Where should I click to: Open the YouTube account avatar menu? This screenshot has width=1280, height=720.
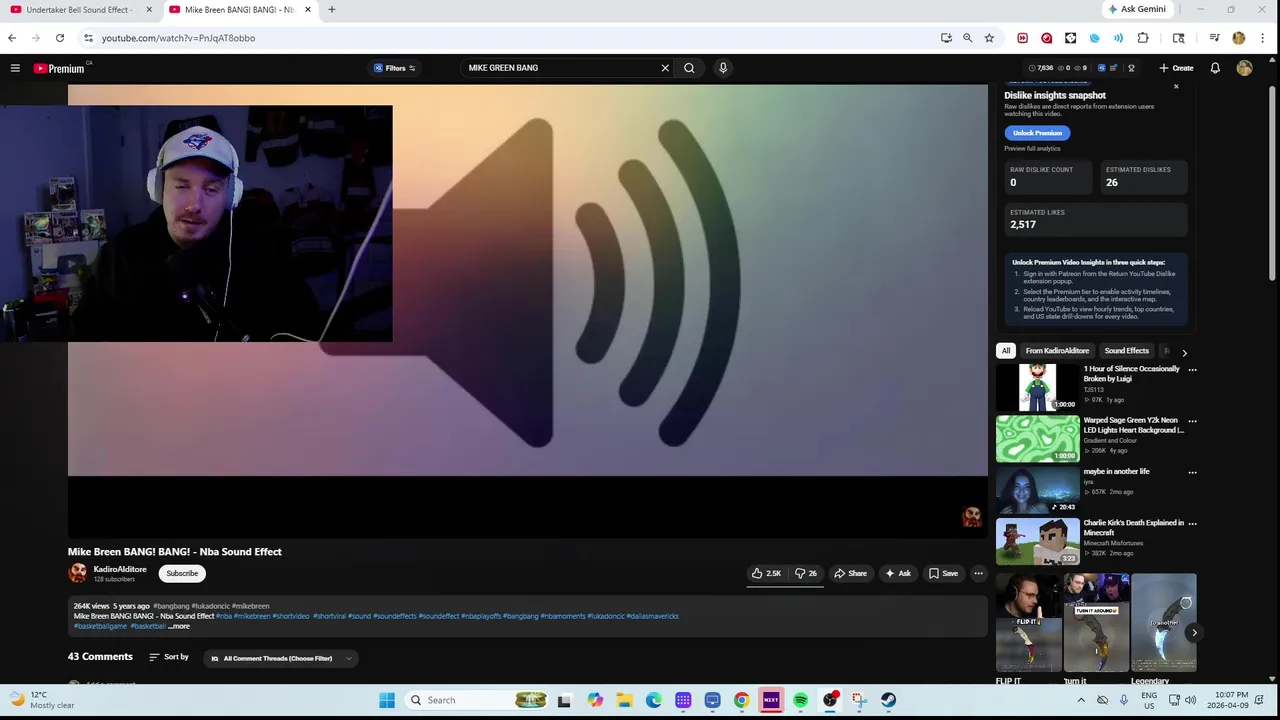click(1244, 68)
